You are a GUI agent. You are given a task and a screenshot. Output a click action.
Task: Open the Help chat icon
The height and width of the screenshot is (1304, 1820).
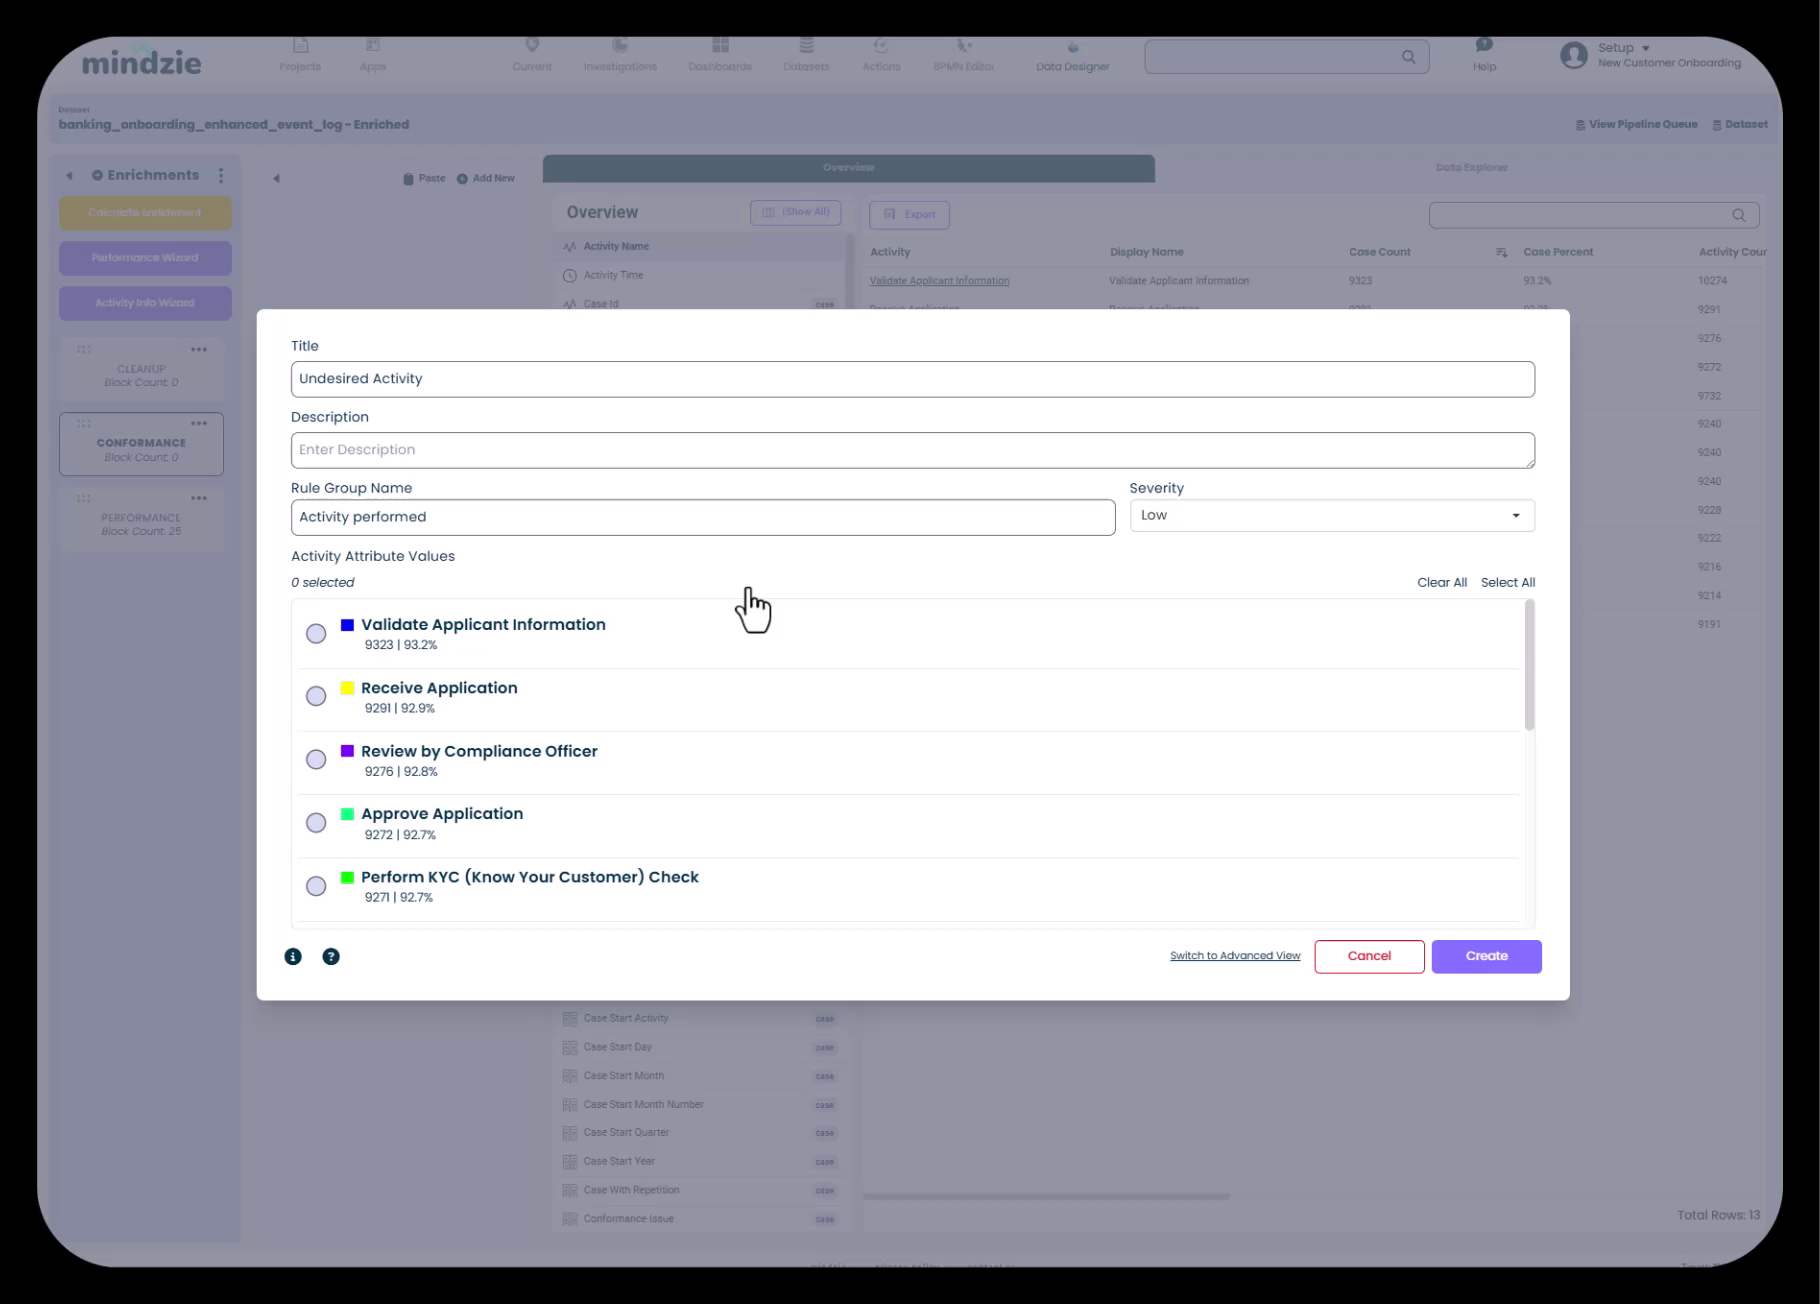1484,46
